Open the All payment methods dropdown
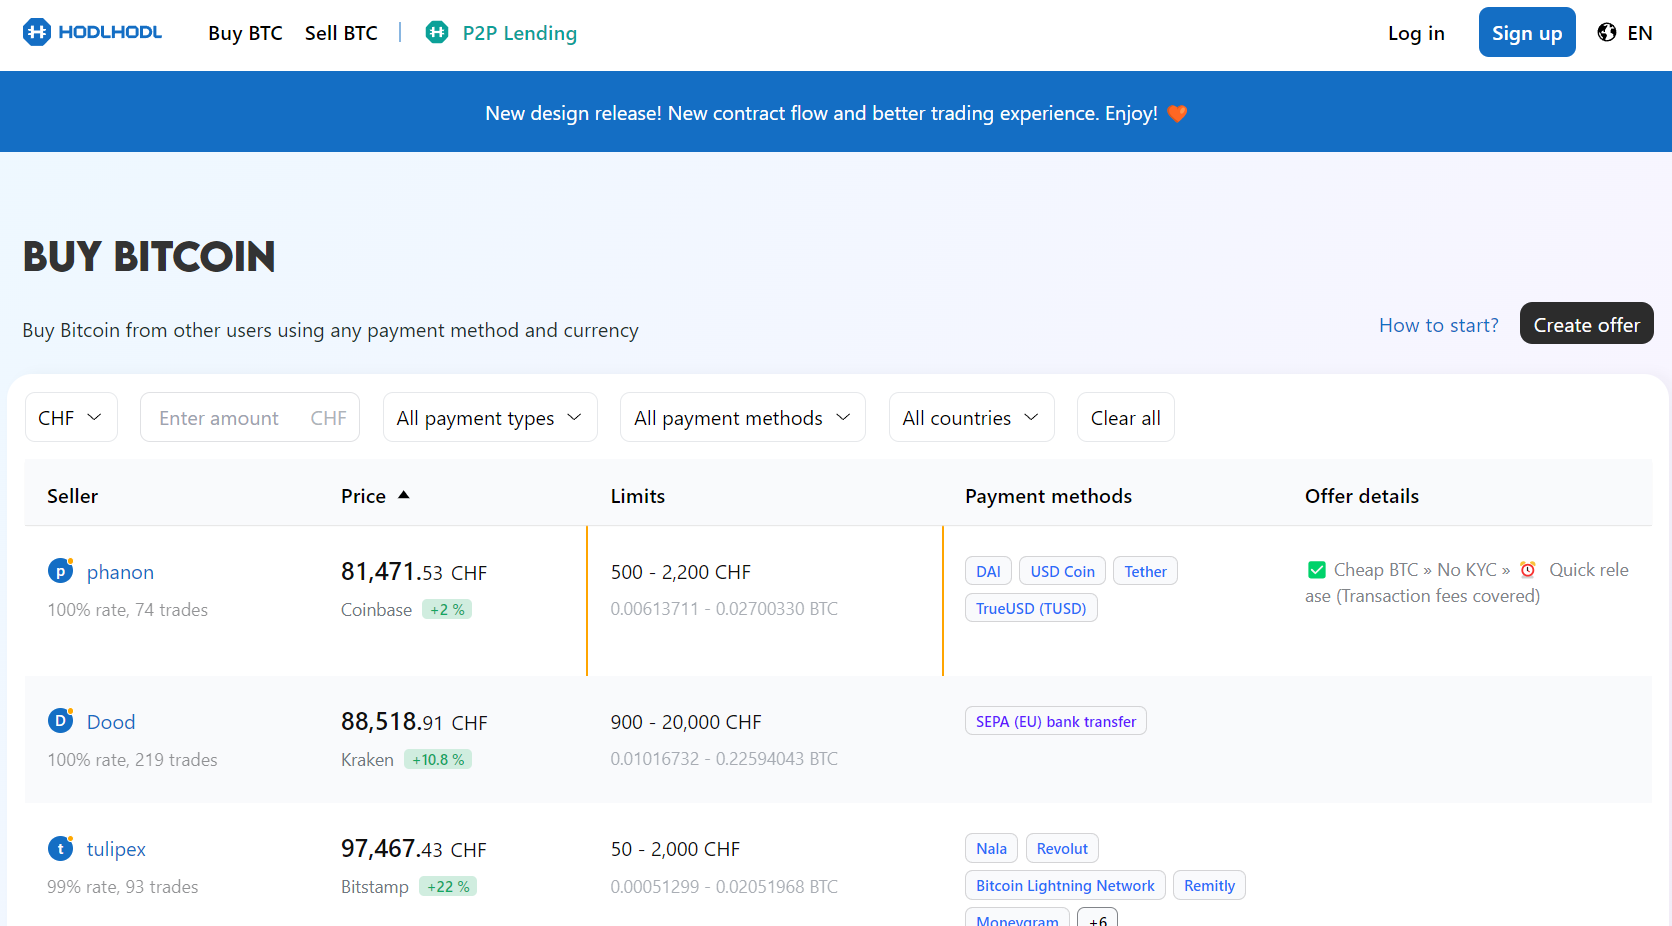The width and height of the screenshot is (1672, 926). (742, 417)
